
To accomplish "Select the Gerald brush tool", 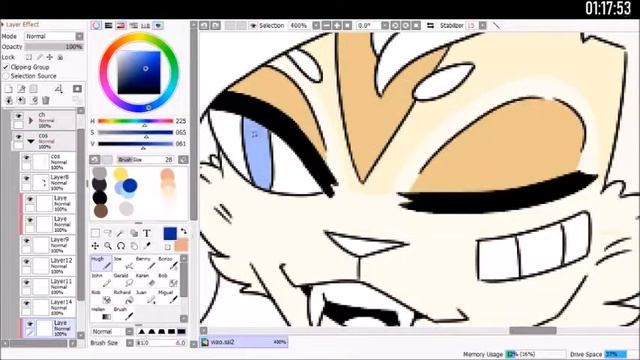I will (x=123, y=280).
